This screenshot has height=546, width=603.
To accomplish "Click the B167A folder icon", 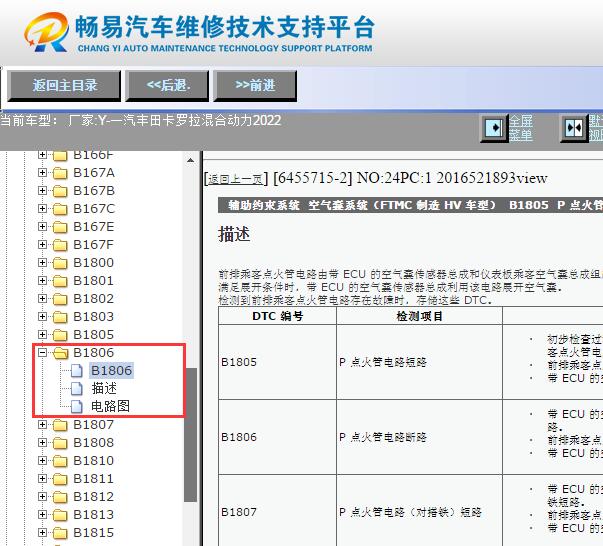I will 60,173.
